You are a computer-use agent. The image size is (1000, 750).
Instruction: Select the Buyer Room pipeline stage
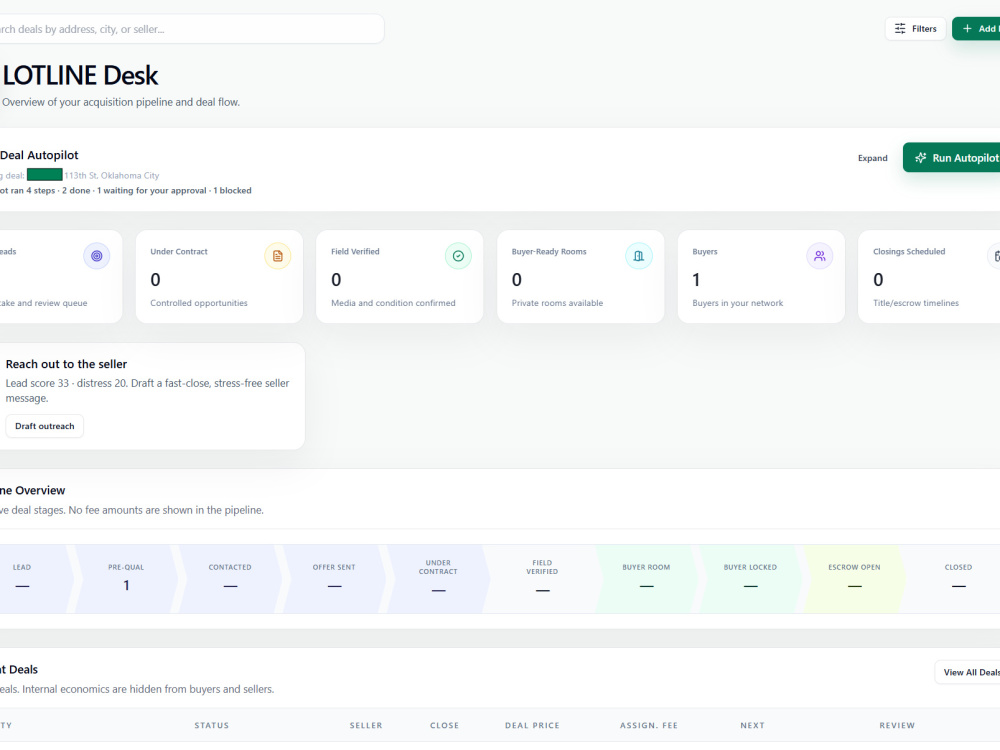pyautogui.click(x=646, y=578)
